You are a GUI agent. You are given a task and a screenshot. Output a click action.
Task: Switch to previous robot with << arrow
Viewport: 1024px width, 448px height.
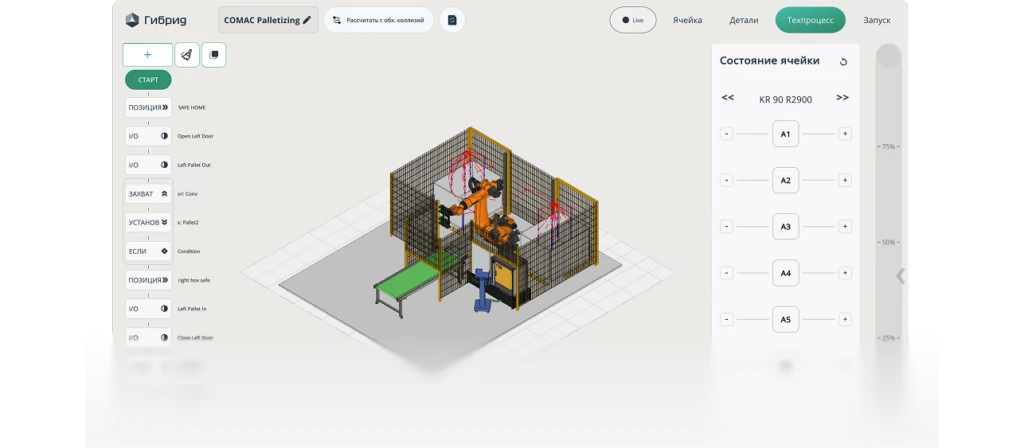pos(727,98)
